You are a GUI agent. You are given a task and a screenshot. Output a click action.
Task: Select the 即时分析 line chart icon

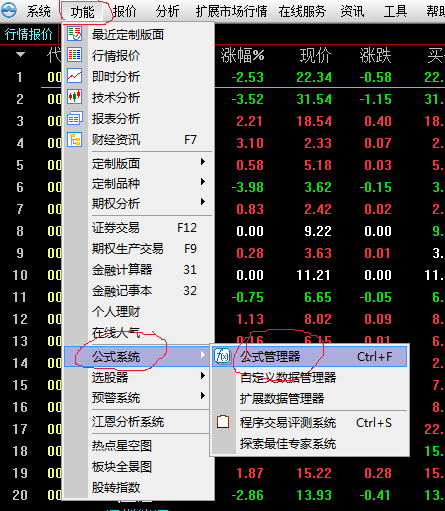[x=75, y=76]
